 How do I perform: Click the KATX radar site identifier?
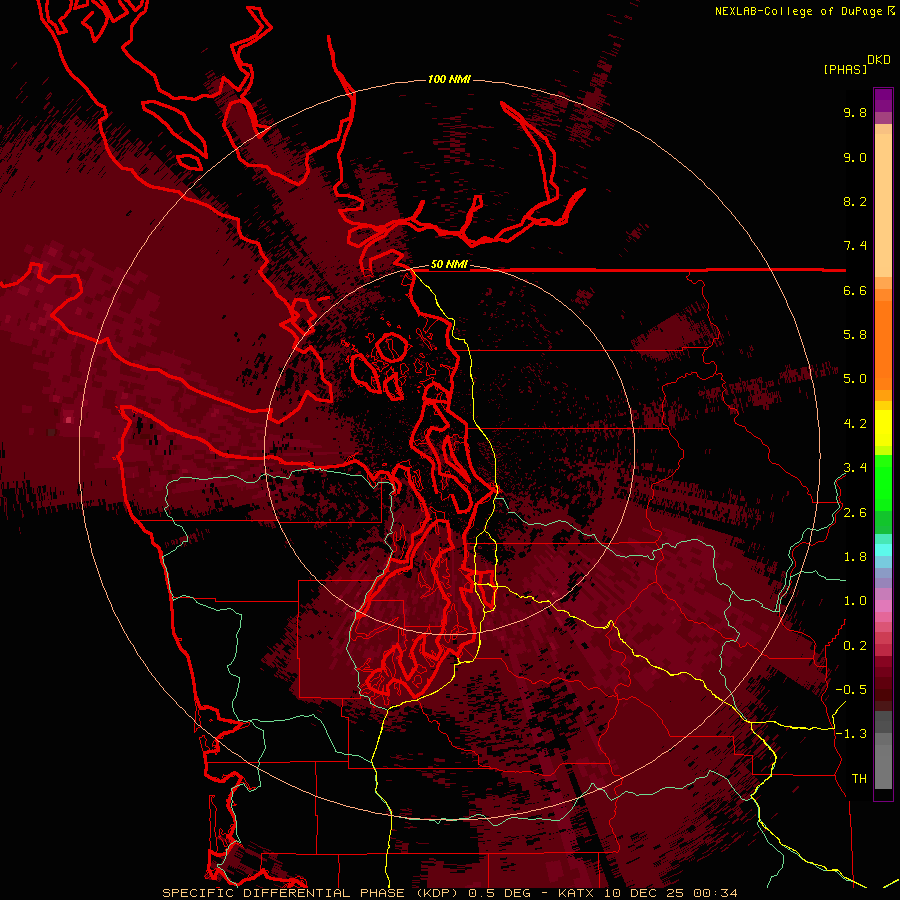576,893
